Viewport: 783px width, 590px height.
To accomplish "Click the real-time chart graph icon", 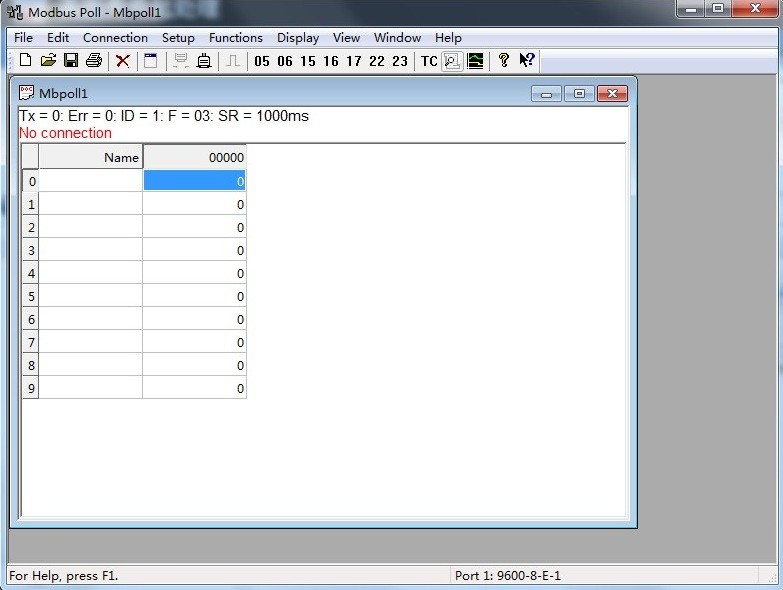I will coord(475,61).
